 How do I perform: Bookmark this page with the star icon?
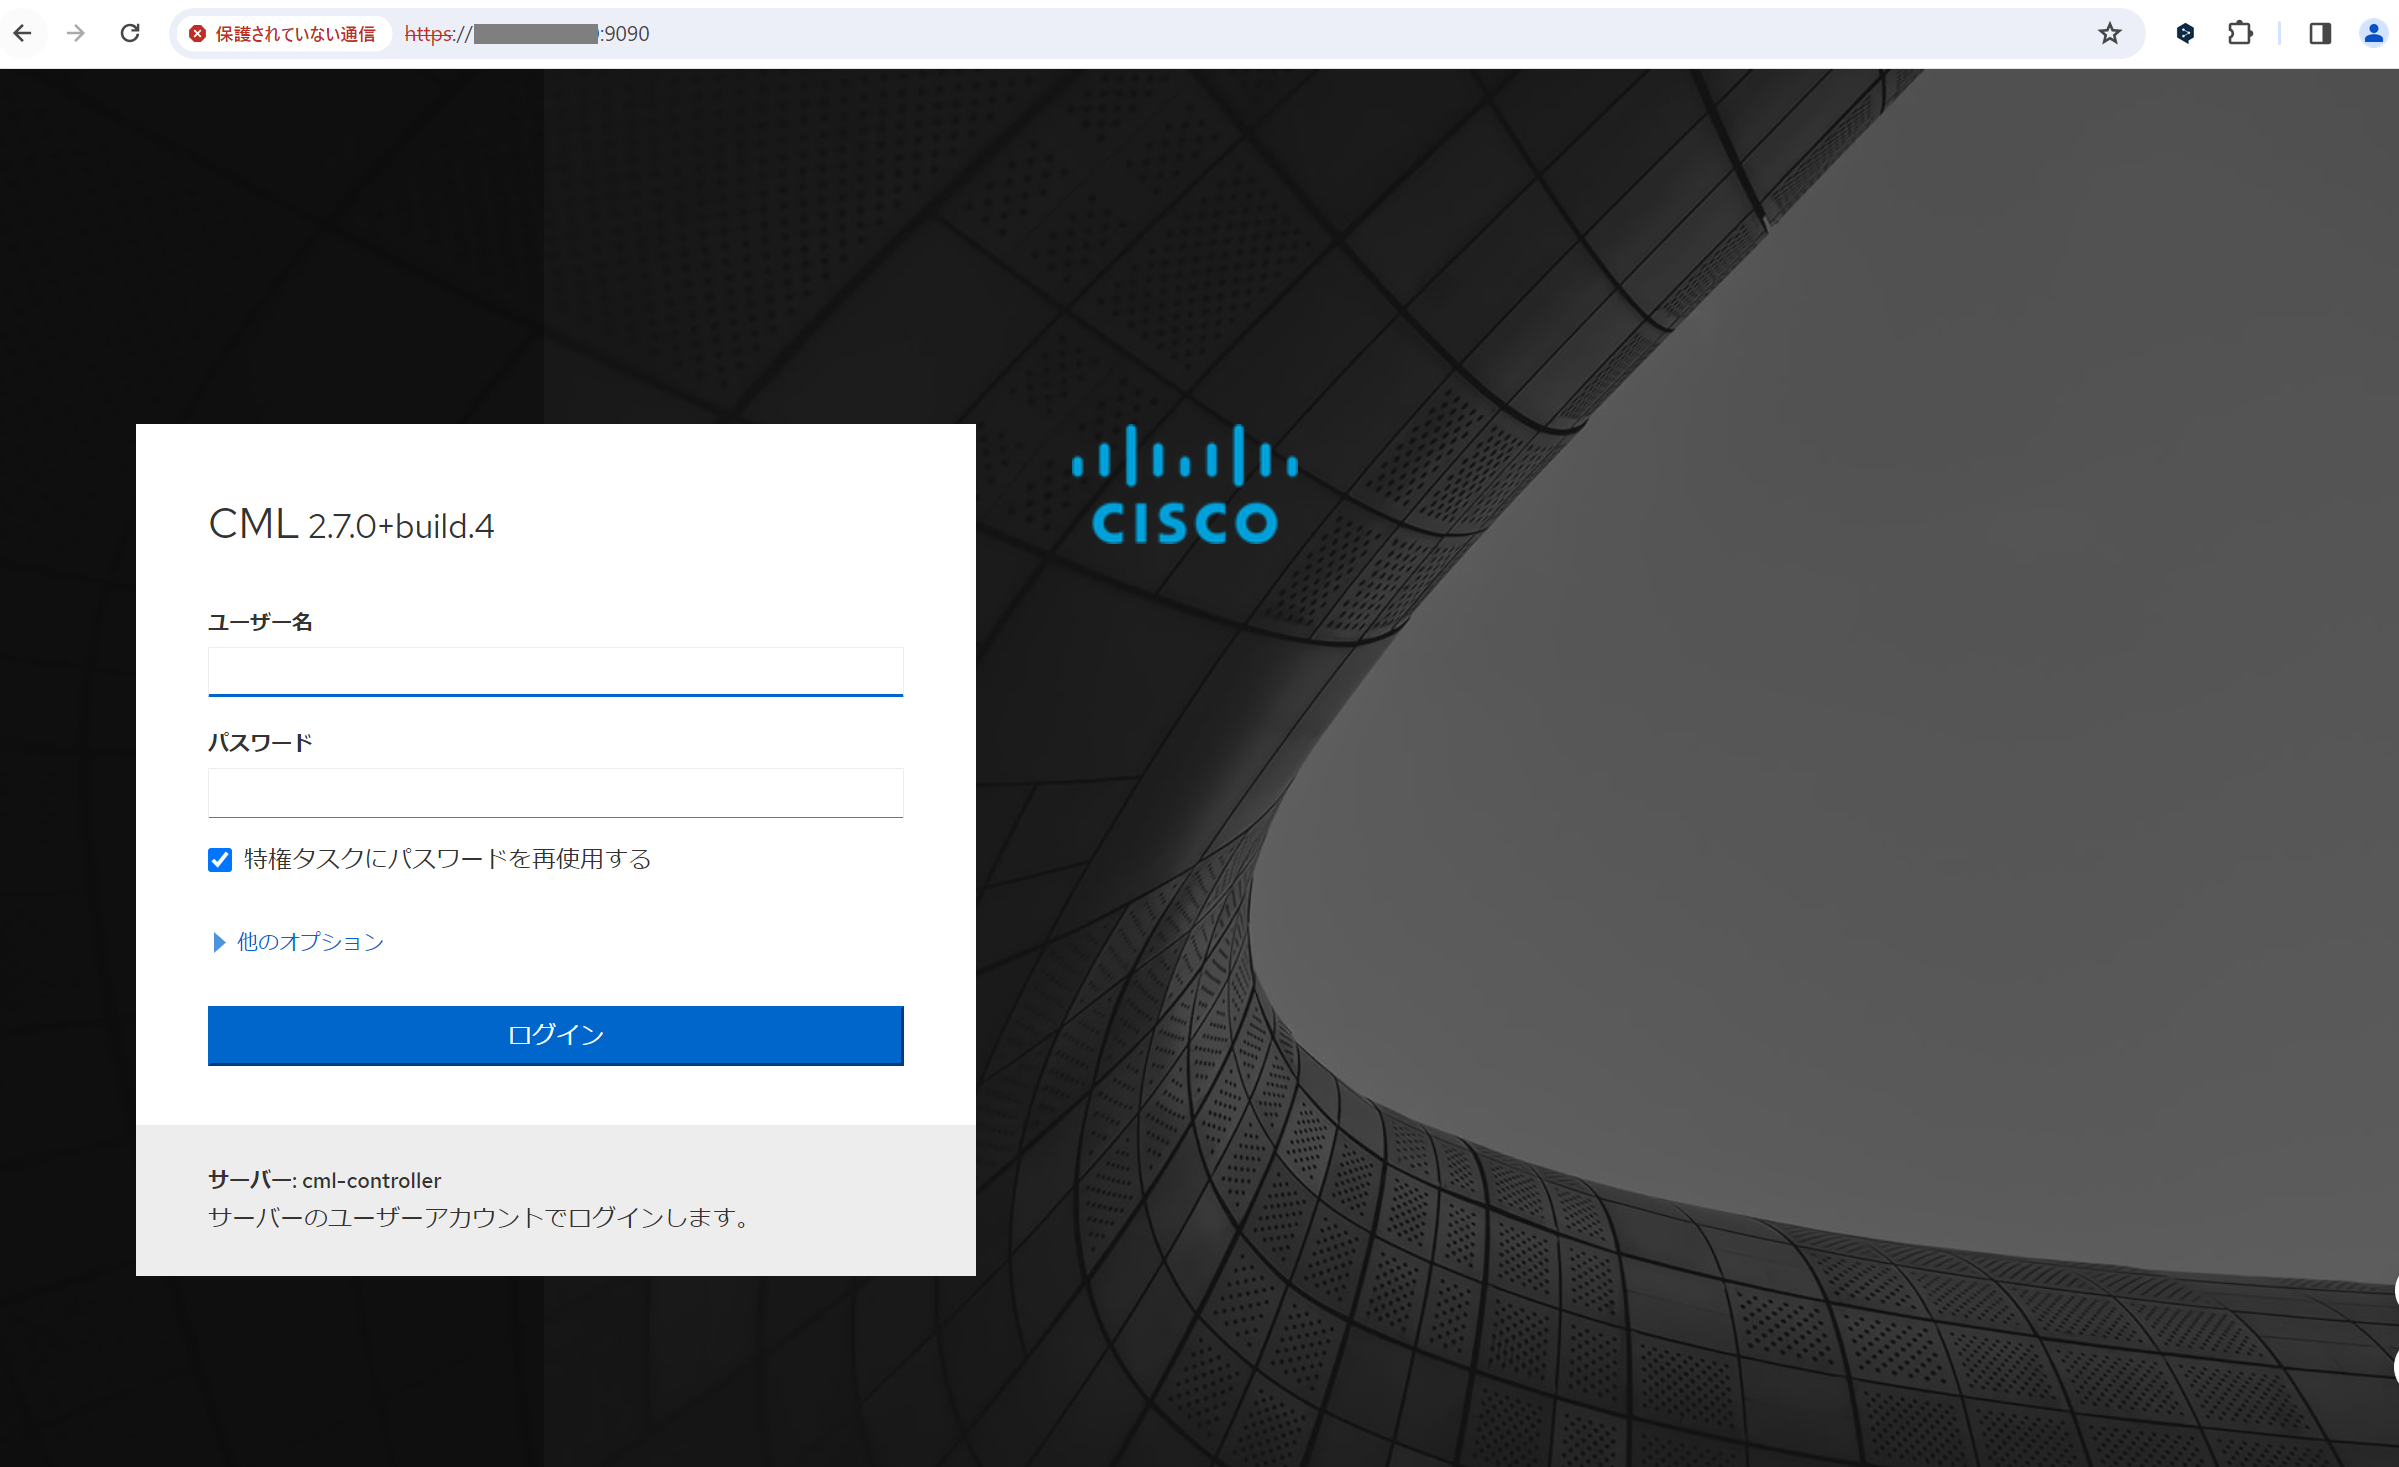[2110, 33]
